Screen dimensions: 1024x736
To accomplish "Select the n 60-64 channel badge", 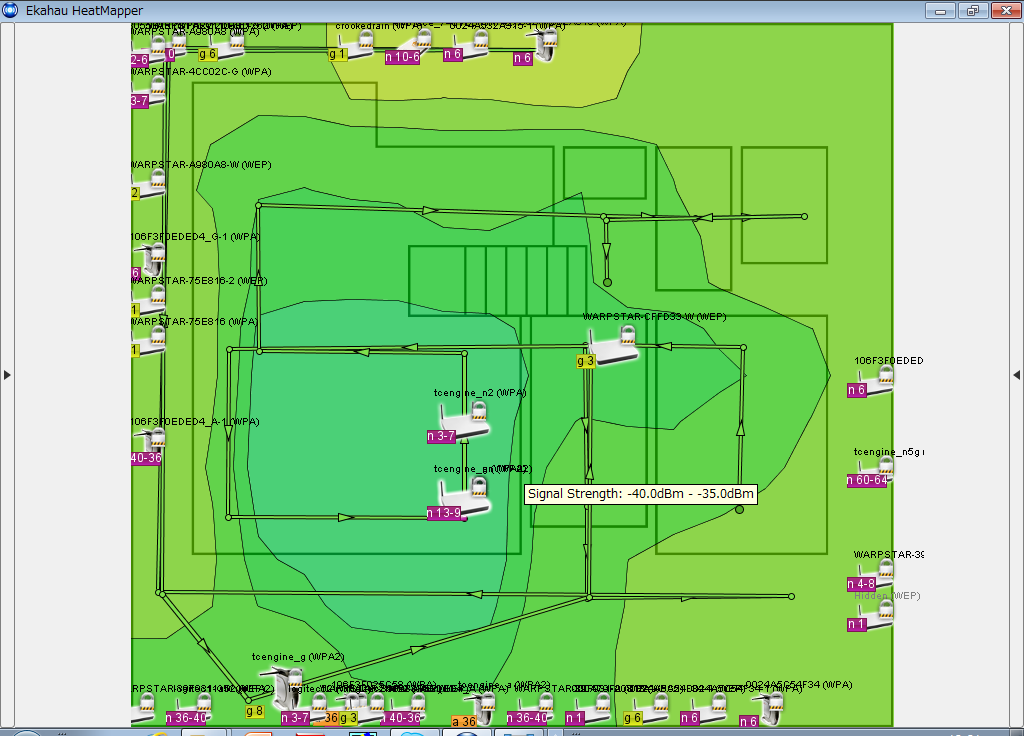I will (867, 481).
